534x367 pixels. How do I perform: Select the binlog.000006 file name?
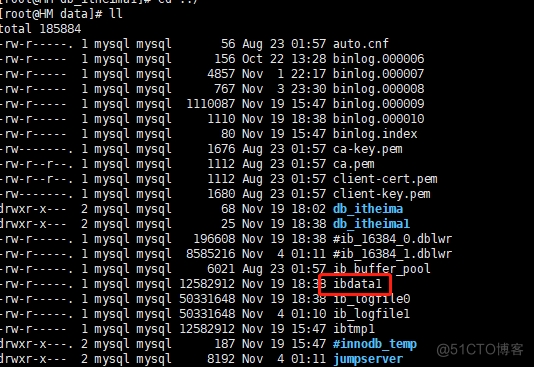pos(378,59)
